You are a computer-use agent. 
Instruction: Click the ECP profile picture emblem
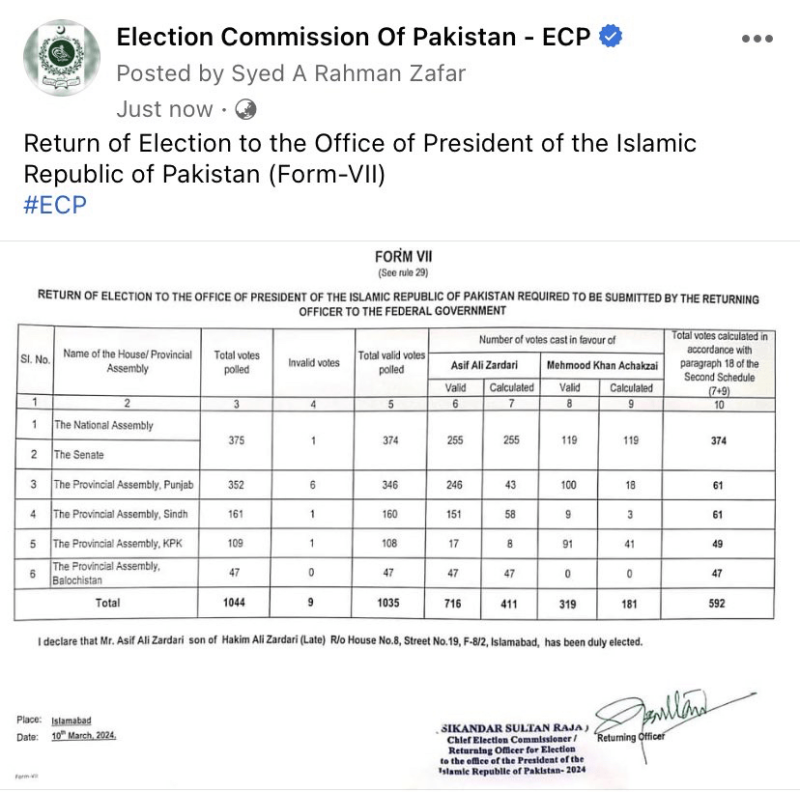point(62,58)
